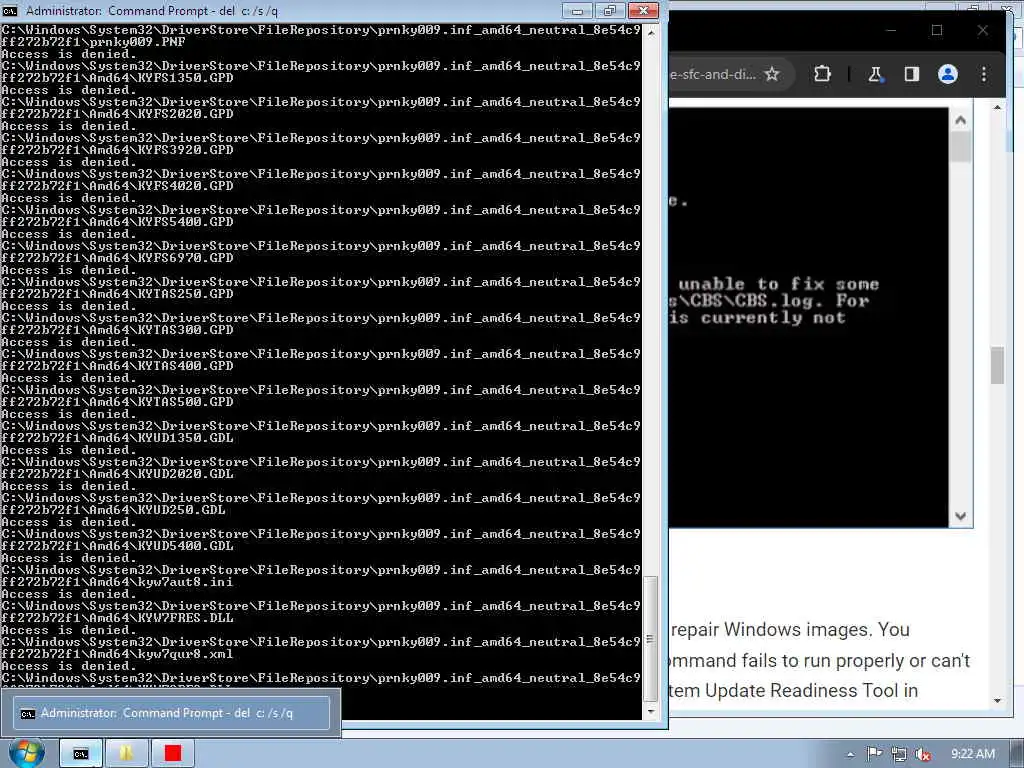Open the red square taskbar icon
This screenshot has height=768, width=1024.
click(172, 754)
